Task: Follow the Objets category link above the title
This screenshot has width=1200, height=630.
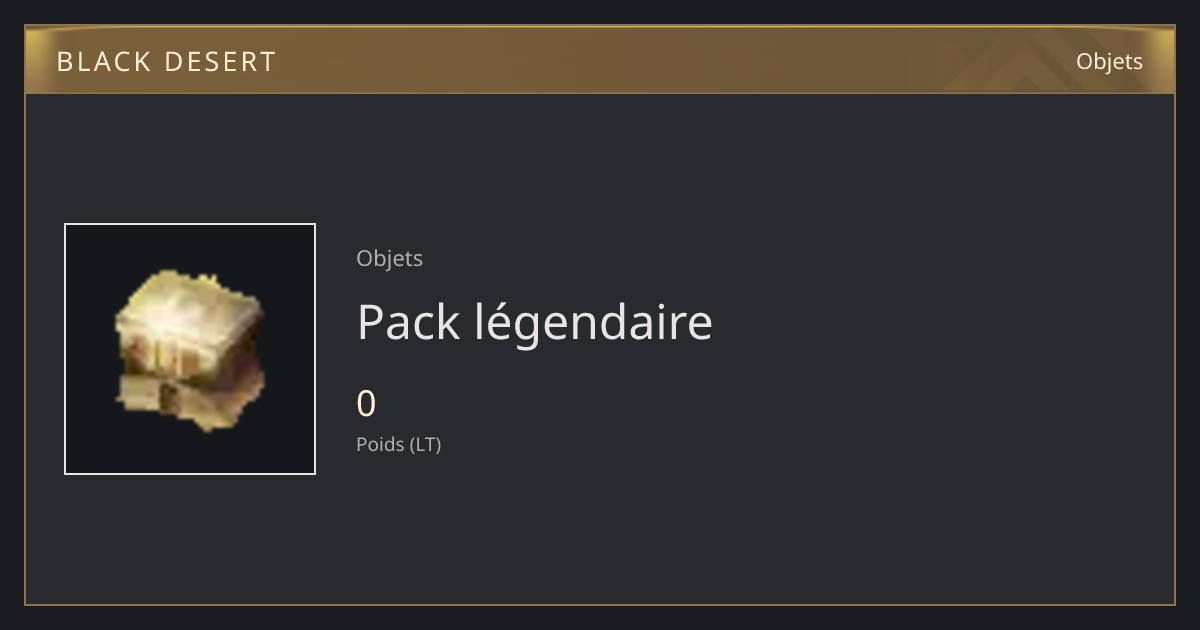Action: click(x=389, y=258)
